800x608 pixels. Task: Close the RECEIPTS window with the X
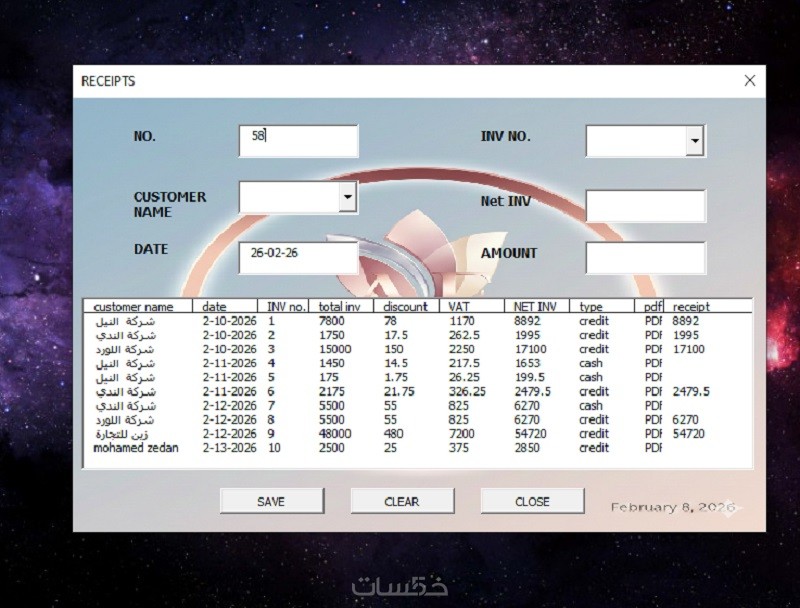click(x=749, y=81)
